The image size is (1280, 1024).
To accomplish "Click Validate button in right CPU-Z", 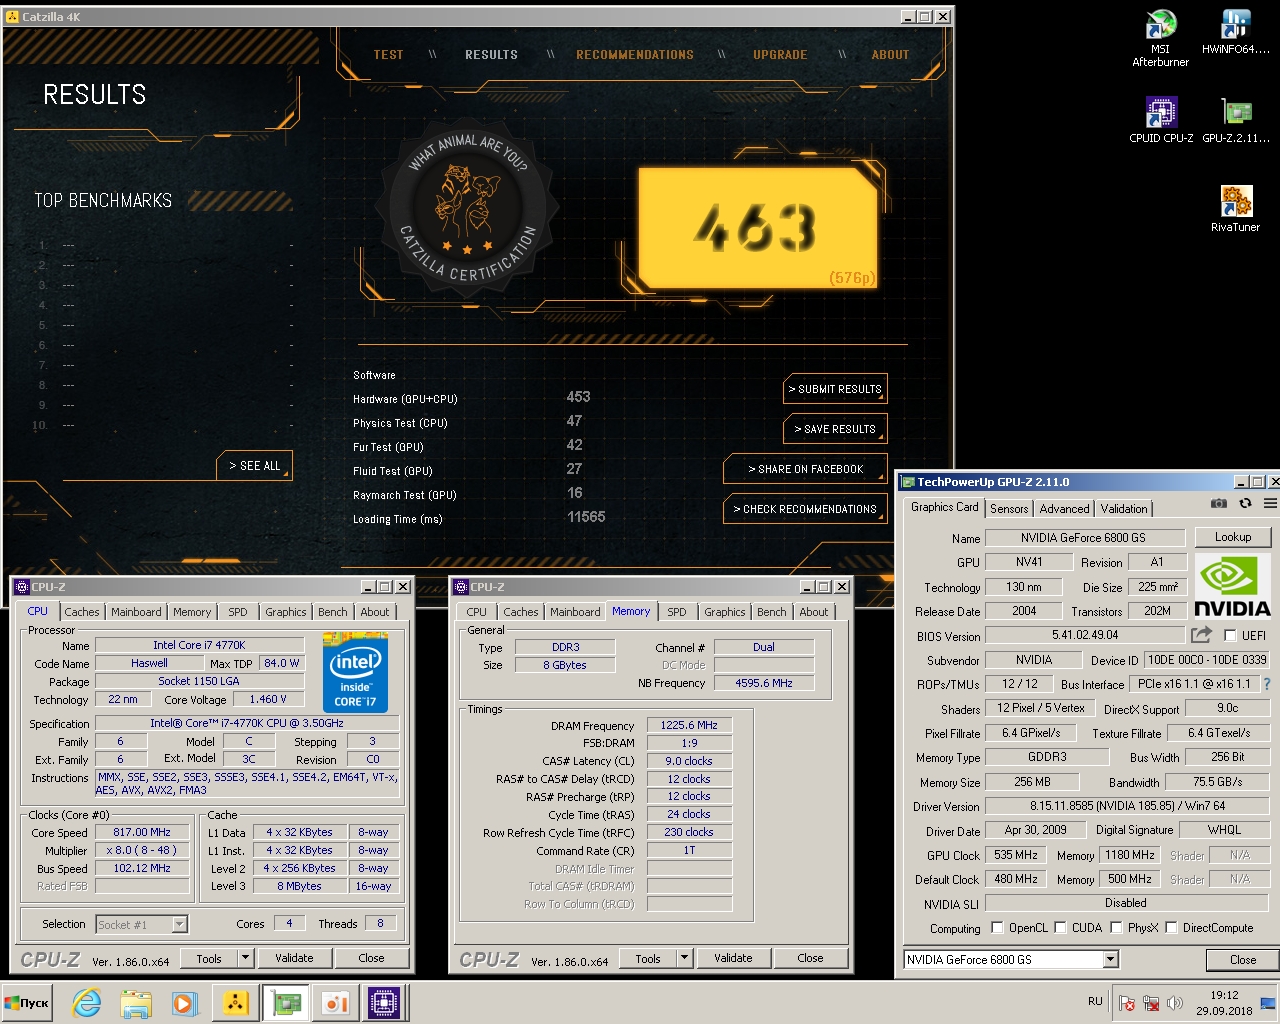I will (x=733, y=958).
